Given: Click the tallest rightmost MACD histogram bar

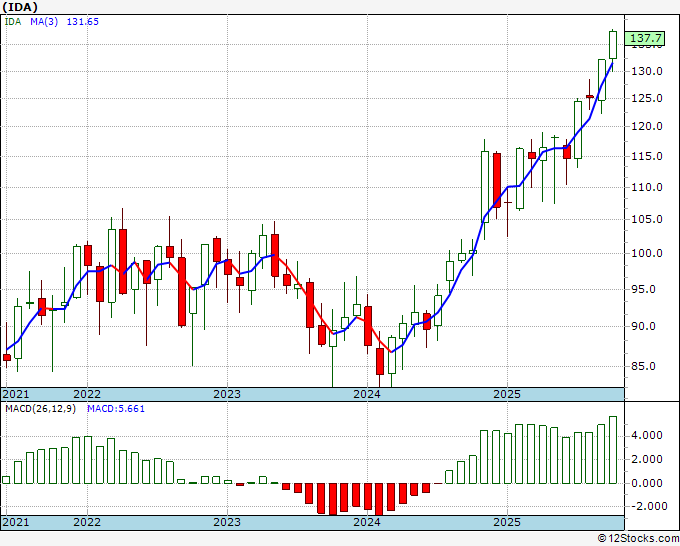Looking at the screenshot, I should point(613,450).
